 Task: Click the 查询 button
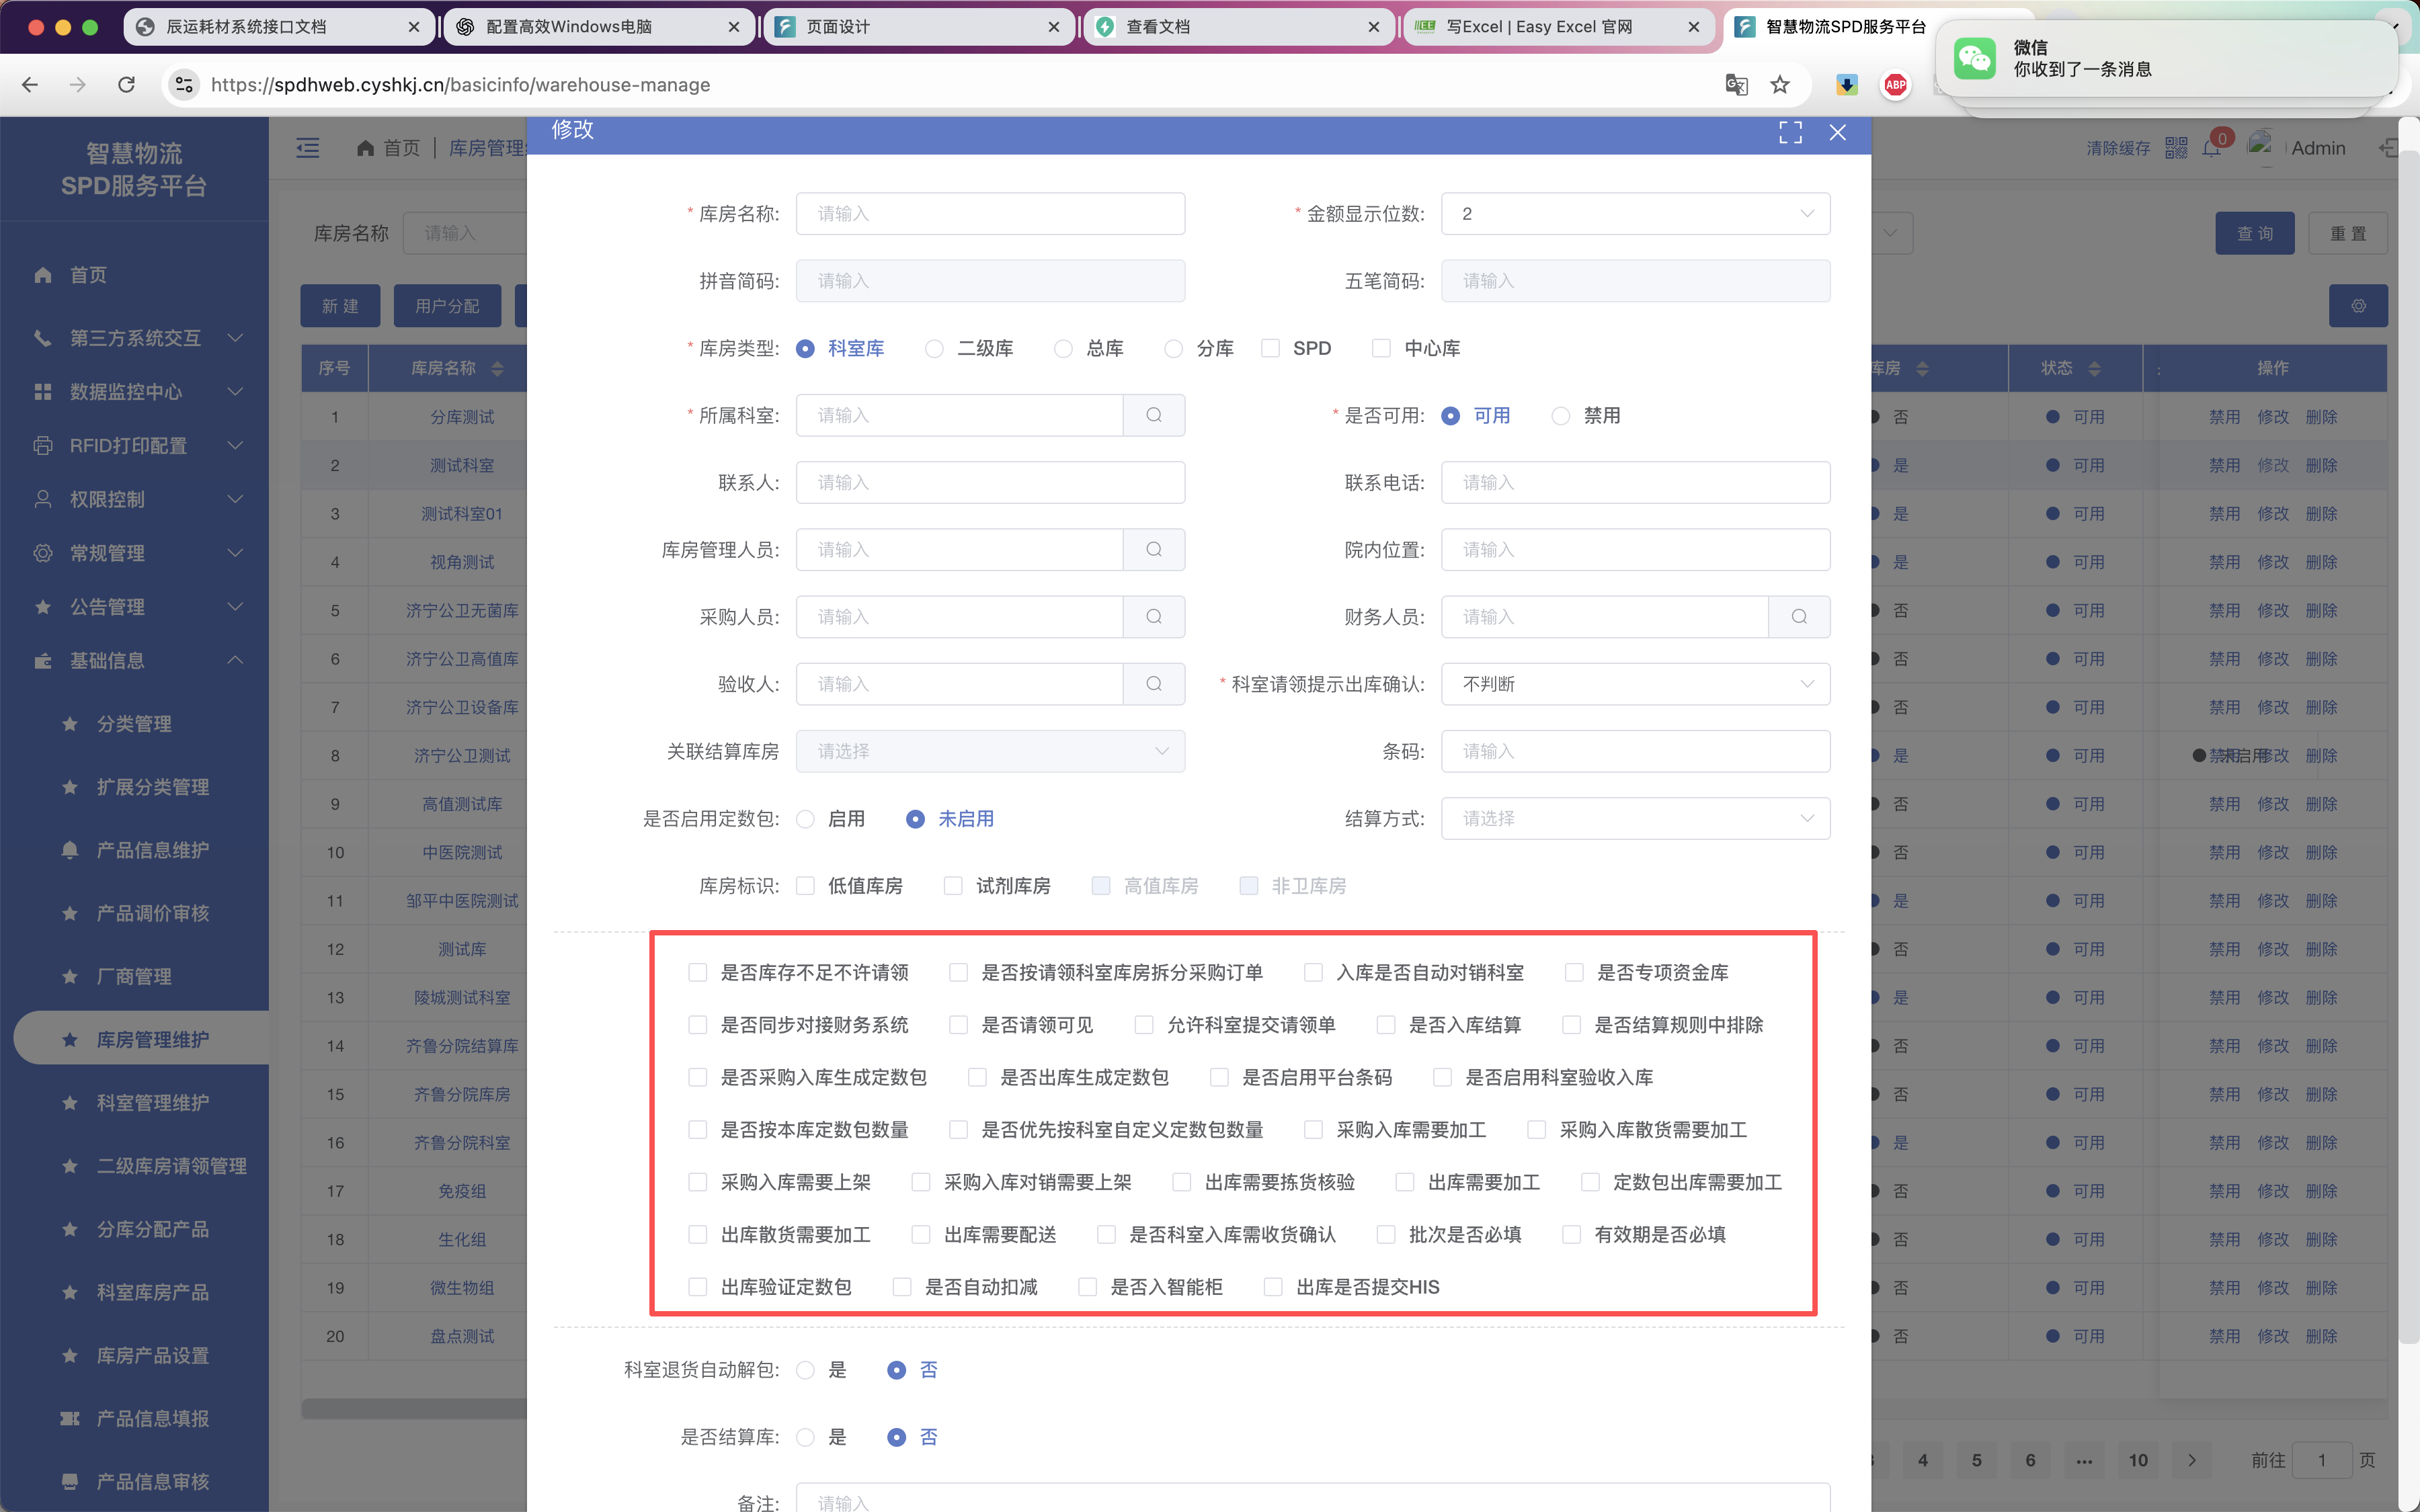pyautogui.click(x=2254, y=233)
